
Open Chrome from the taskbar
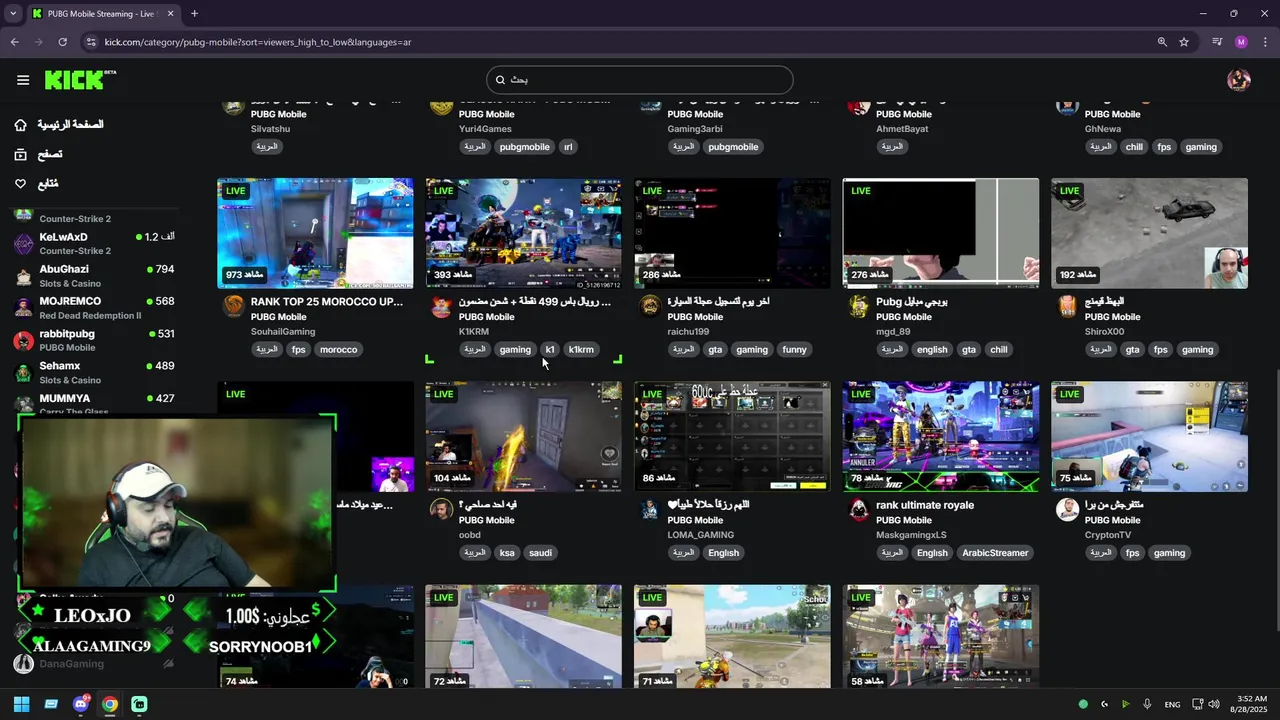(109, 704)
